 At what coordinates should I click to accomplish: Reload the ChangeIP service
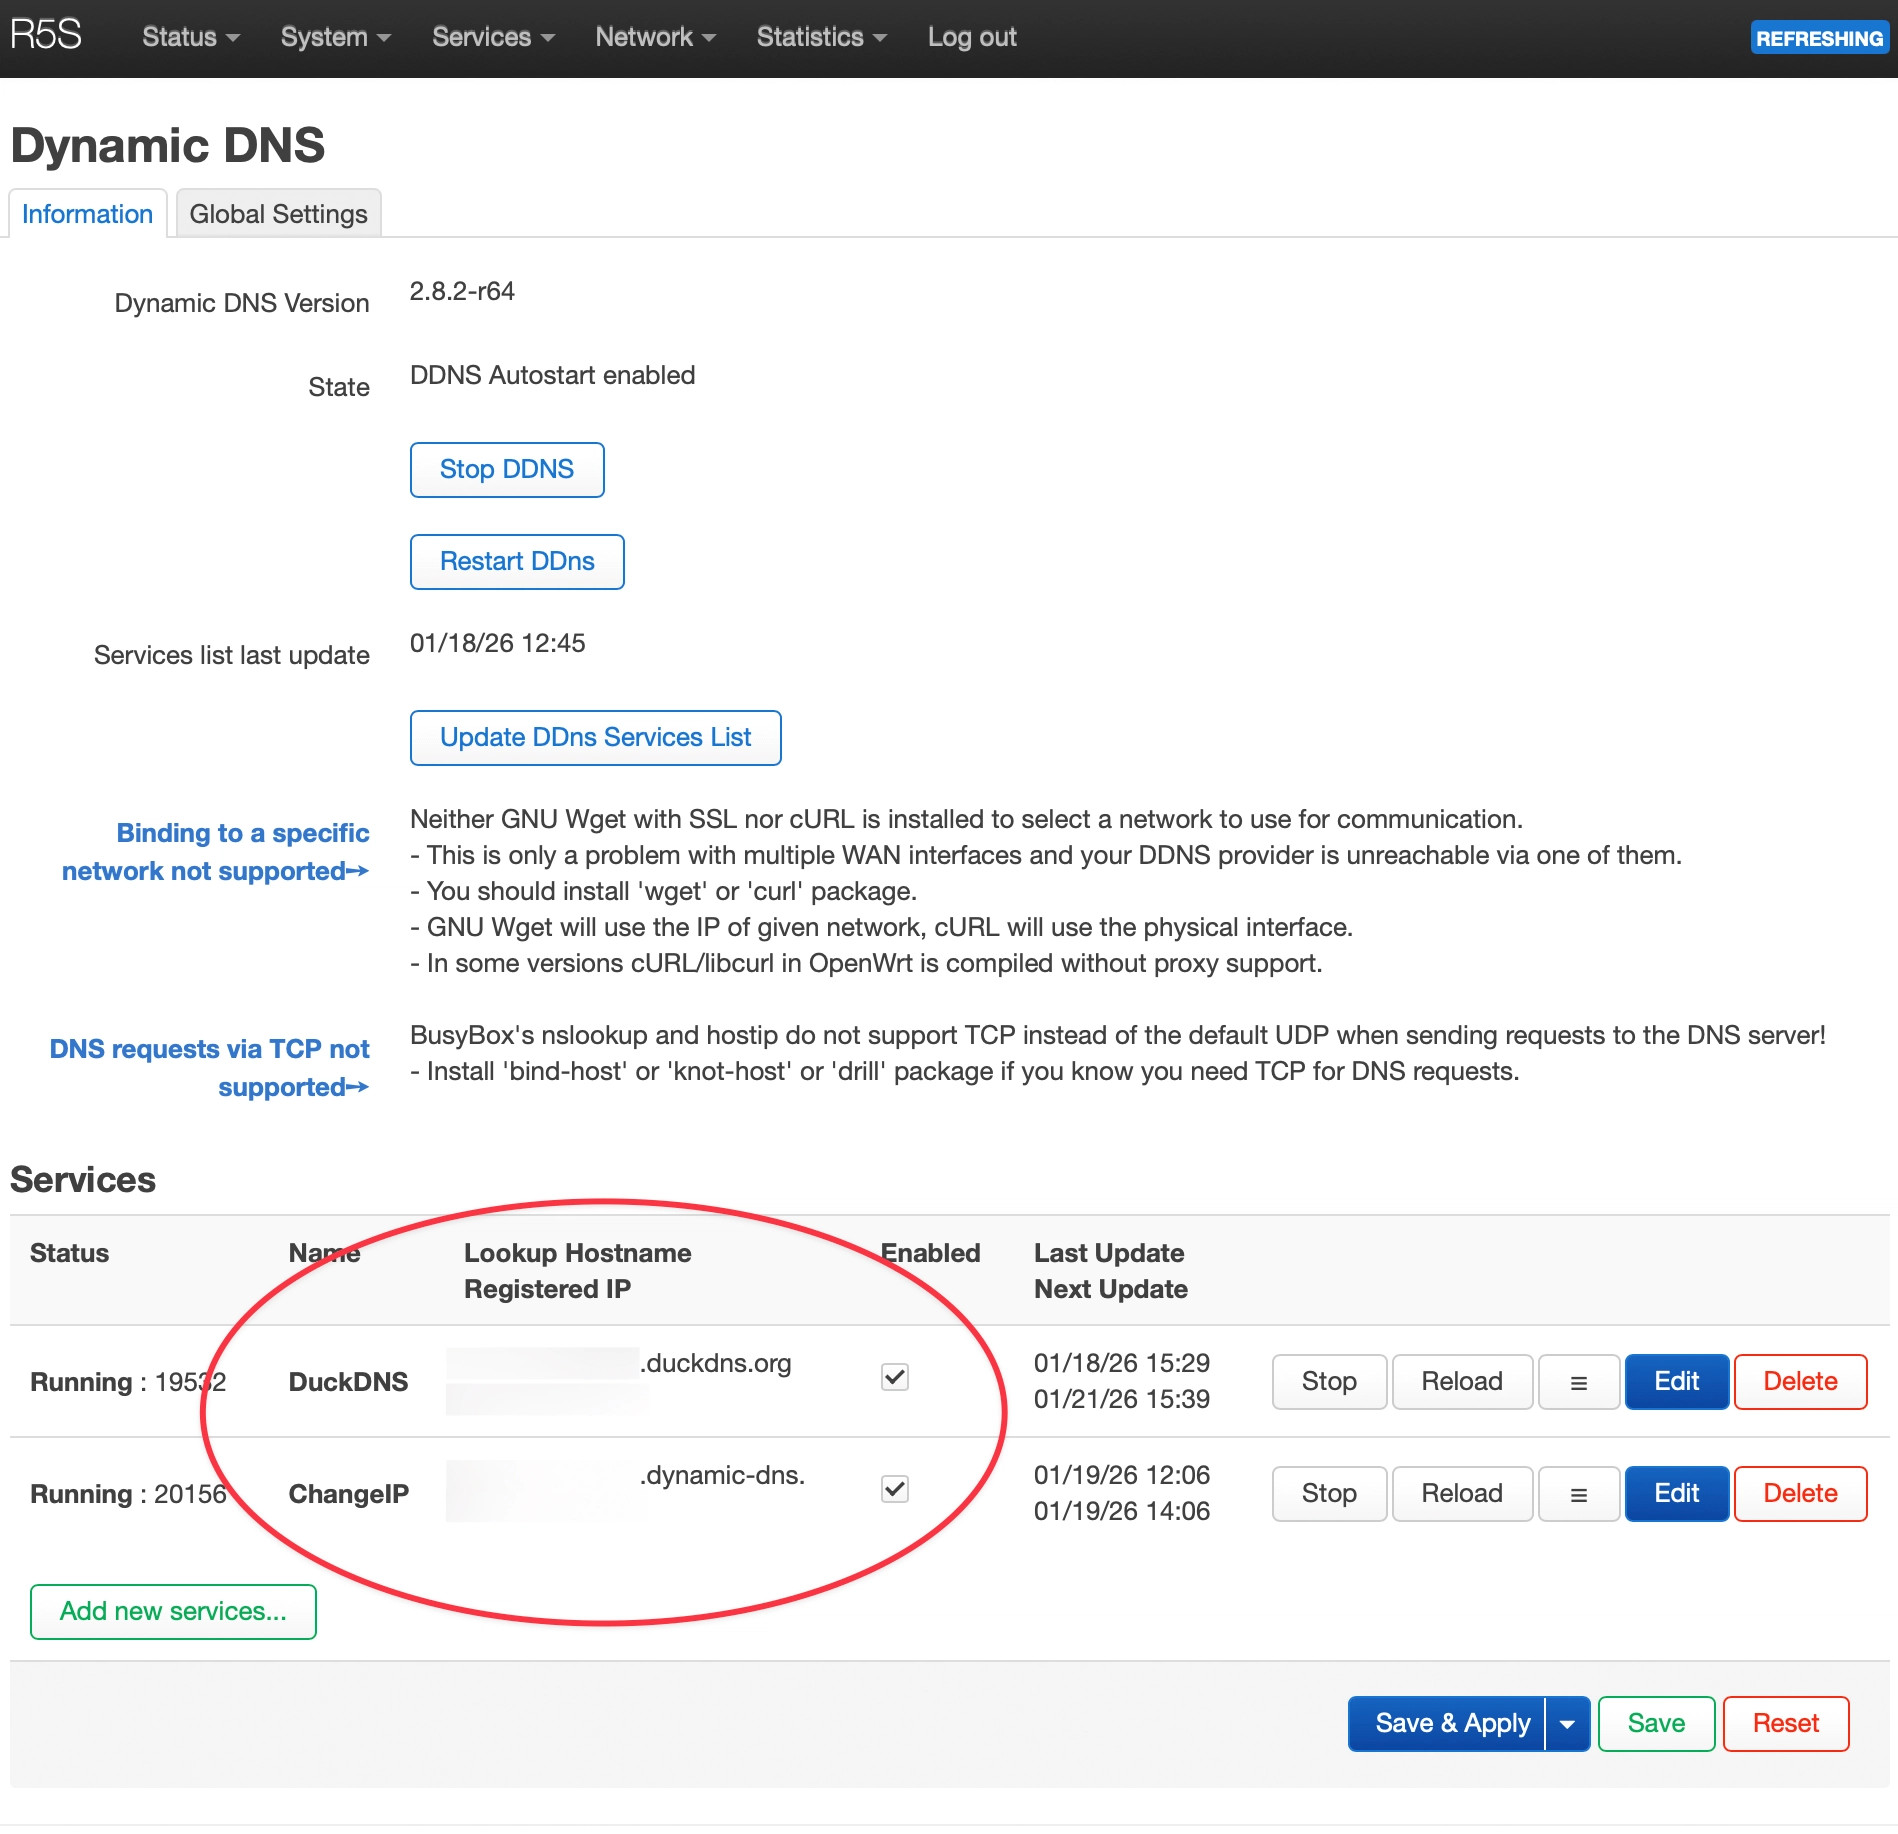[x=1462, y=1494]
